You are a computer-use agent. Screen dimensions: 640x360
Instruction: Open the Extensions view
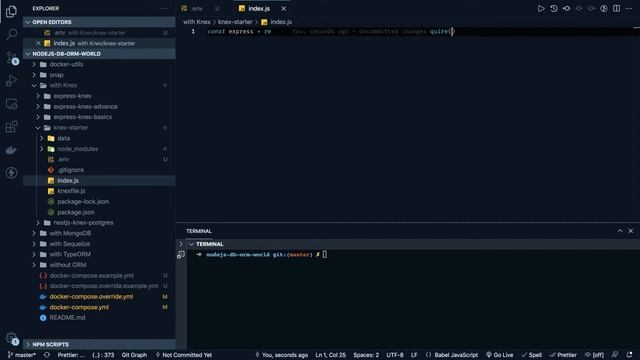11,127
